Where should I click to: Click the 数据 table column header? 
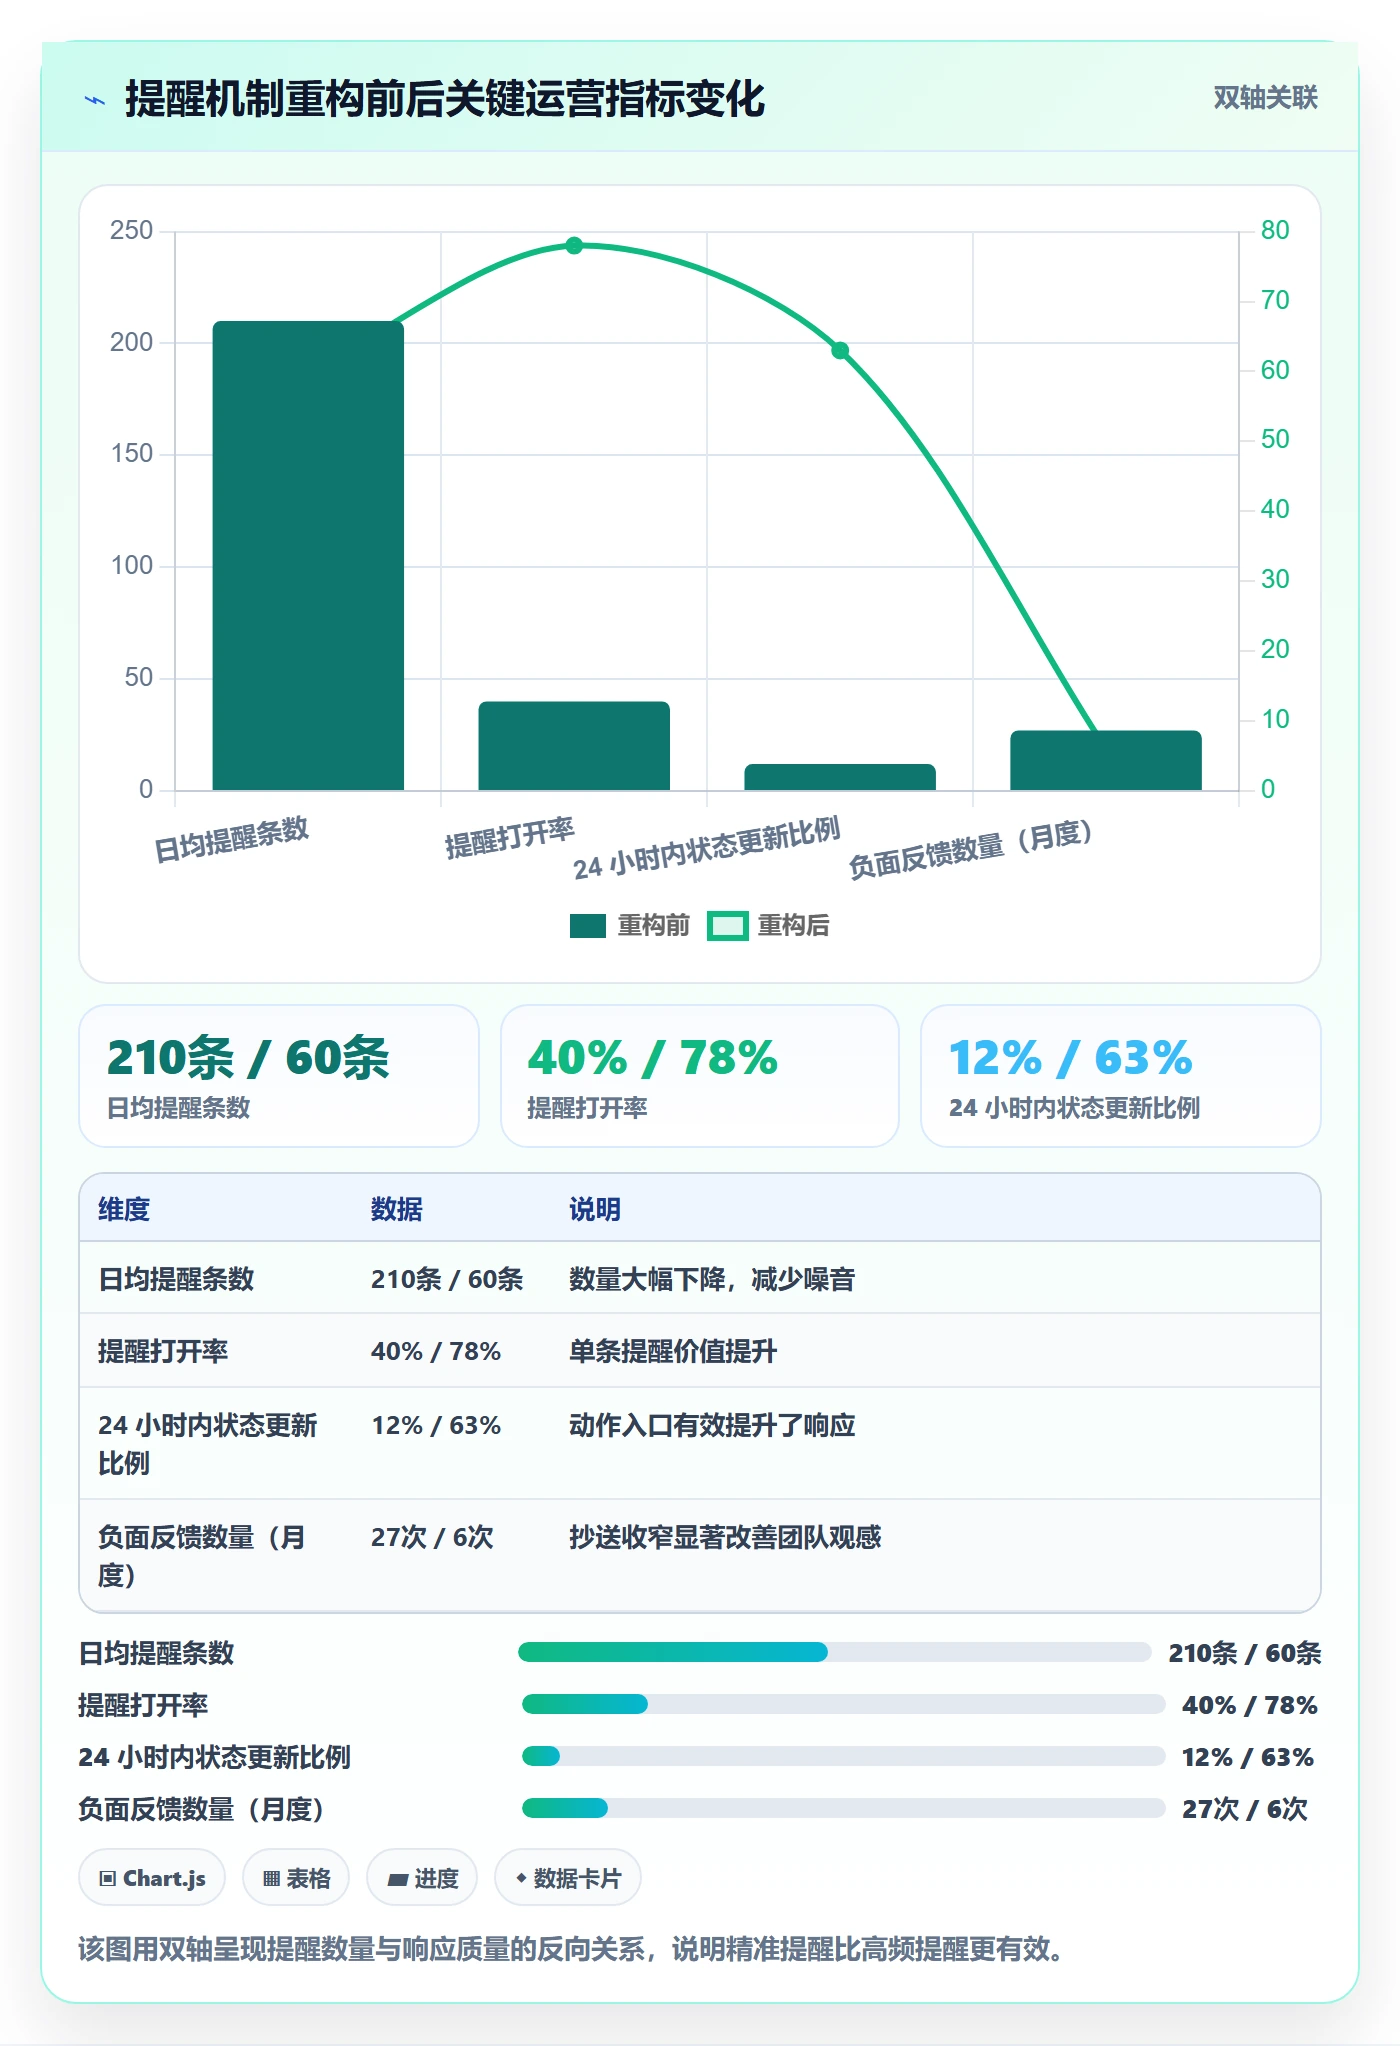[x=397, y=1209]
